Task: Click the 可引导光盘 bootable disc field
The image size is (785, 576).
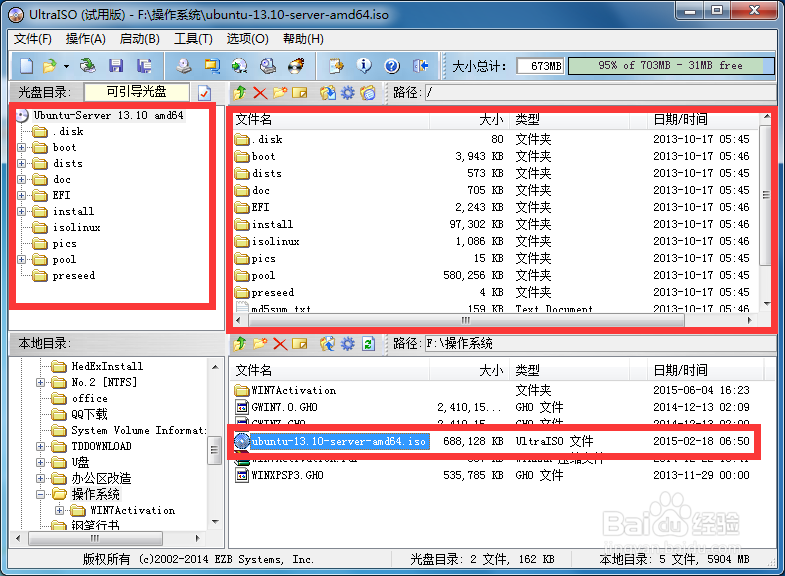Action: [x=137, y=92]
